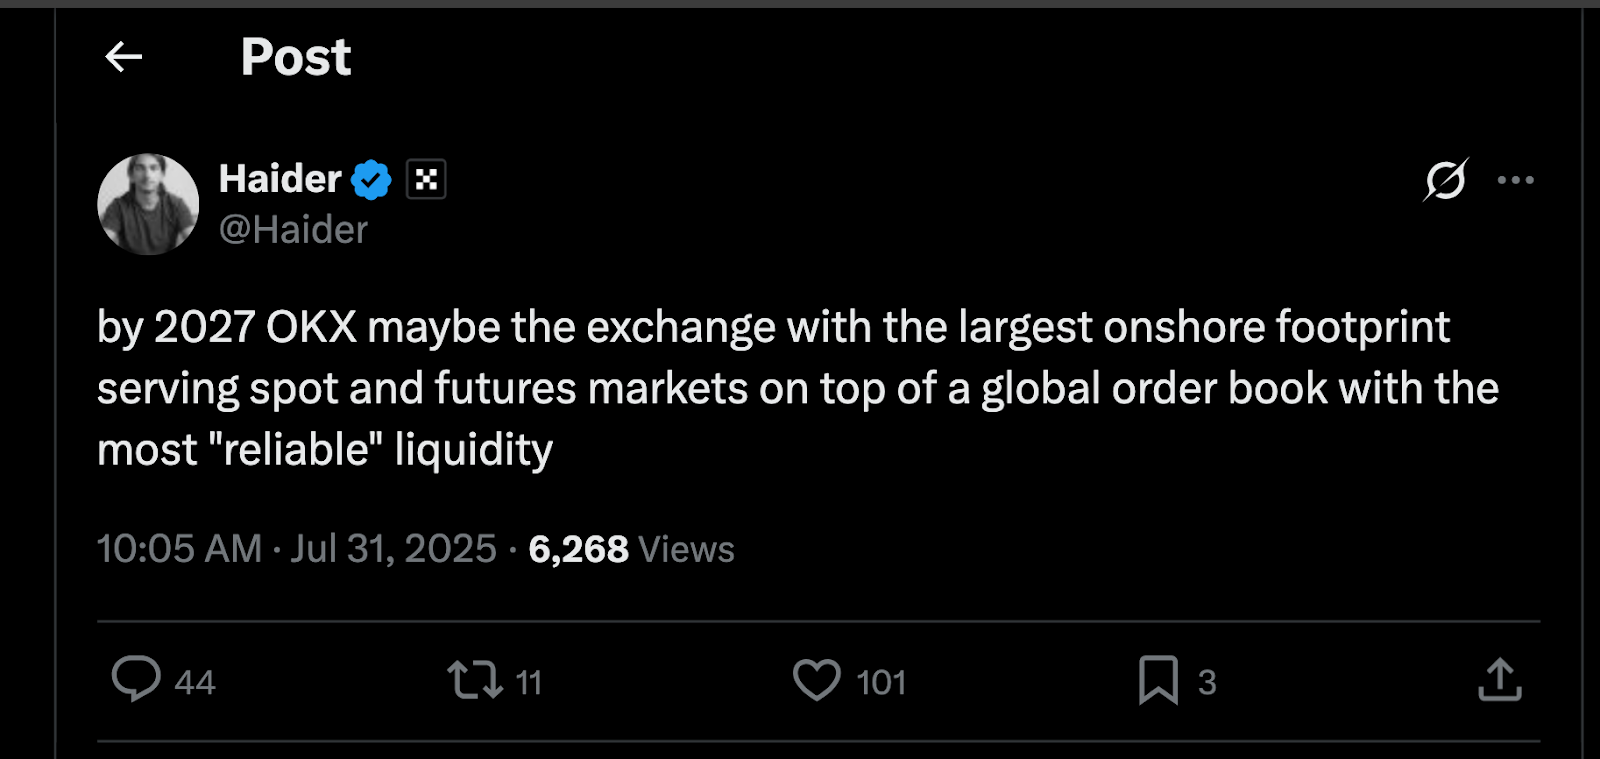
Task: Click the 10:05 AM Jul 31 timestamp
Action: pyautogui.click(x=296, y=549)
